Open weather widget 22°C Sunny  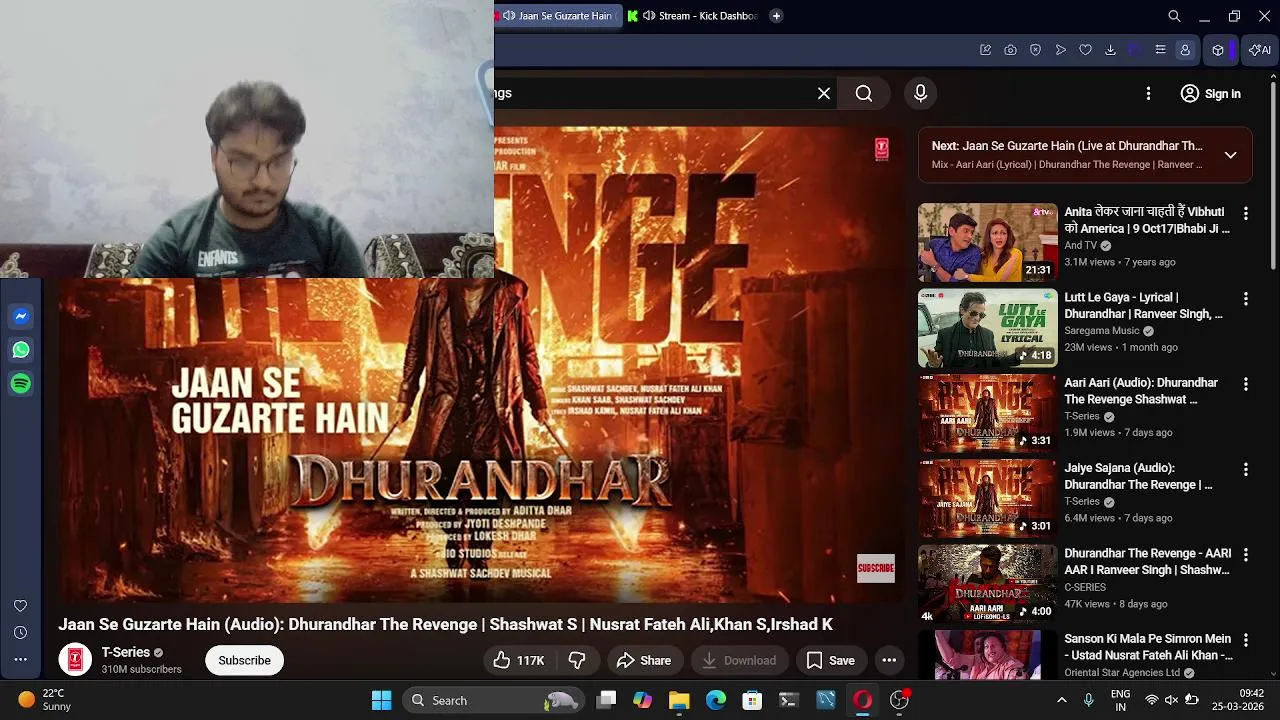pos(45,700)
